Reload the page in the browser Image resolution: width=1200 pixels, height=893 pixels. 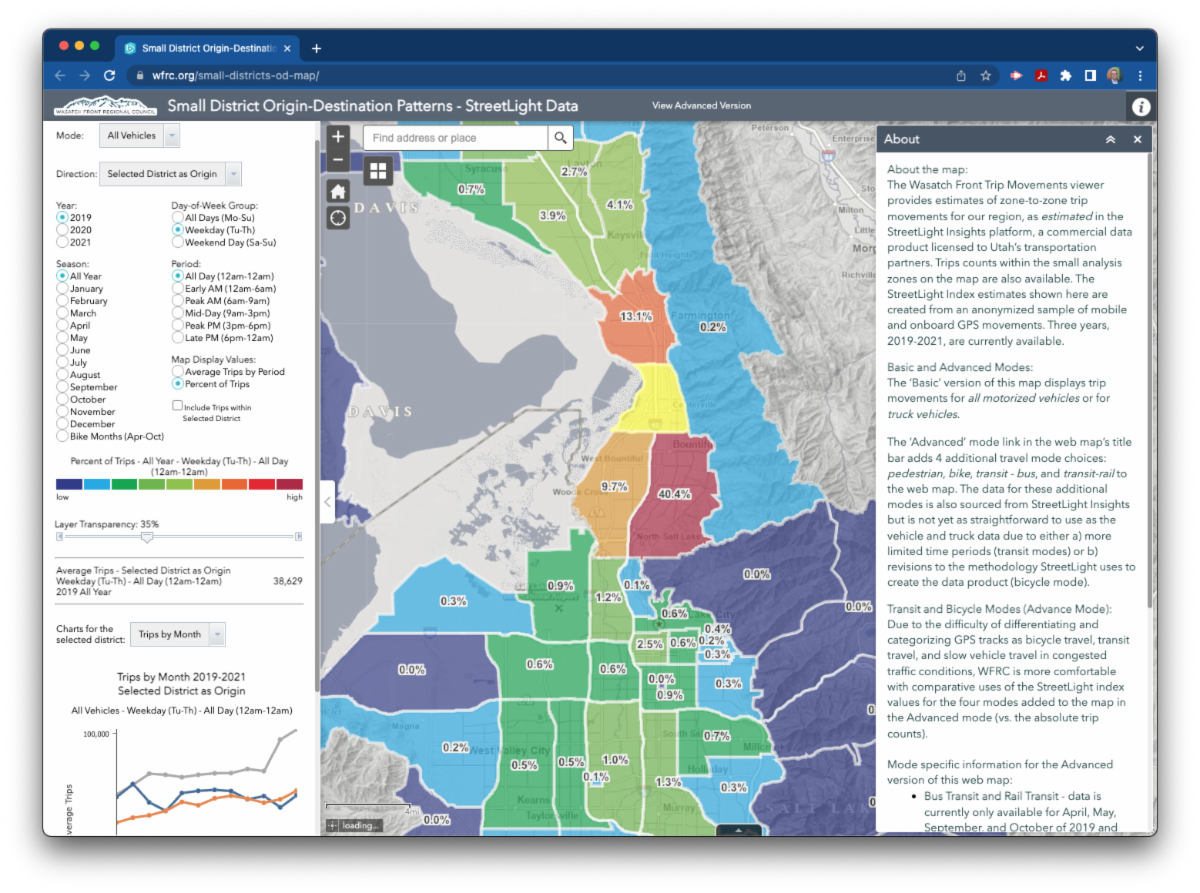tap(109, 76)
